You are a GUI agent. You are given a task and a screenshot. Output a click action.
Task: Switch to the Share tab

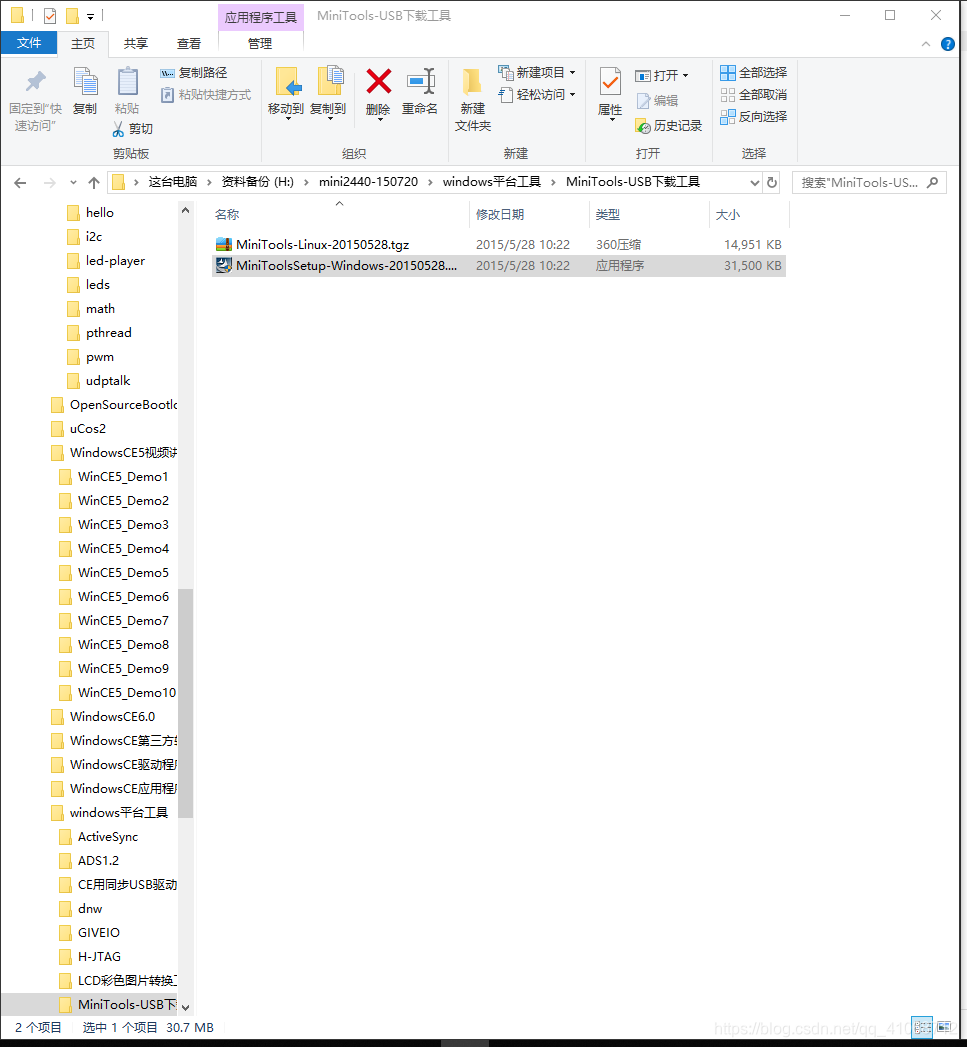point(136,43)
